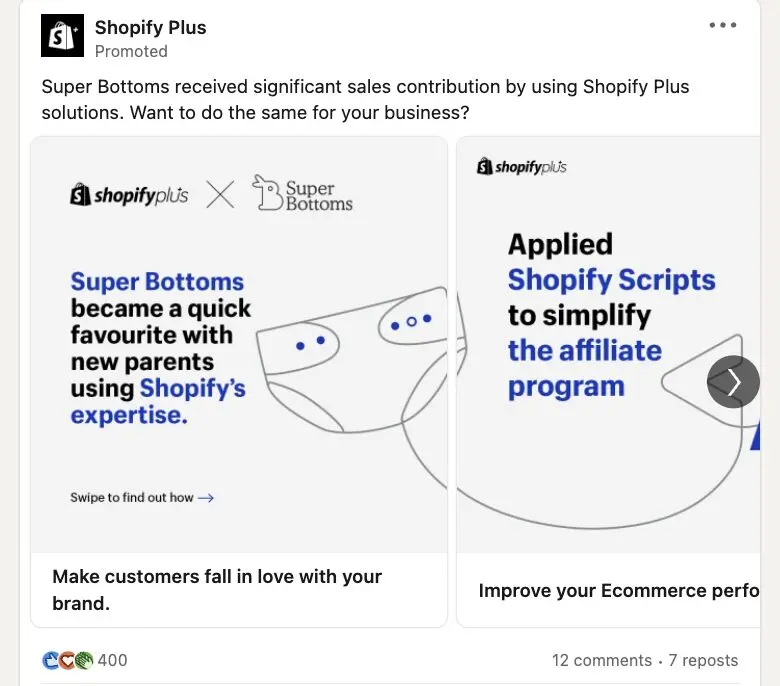780x686 pixels.
Task: Click the shopifyplus logo on second slide
Action: 522,167
